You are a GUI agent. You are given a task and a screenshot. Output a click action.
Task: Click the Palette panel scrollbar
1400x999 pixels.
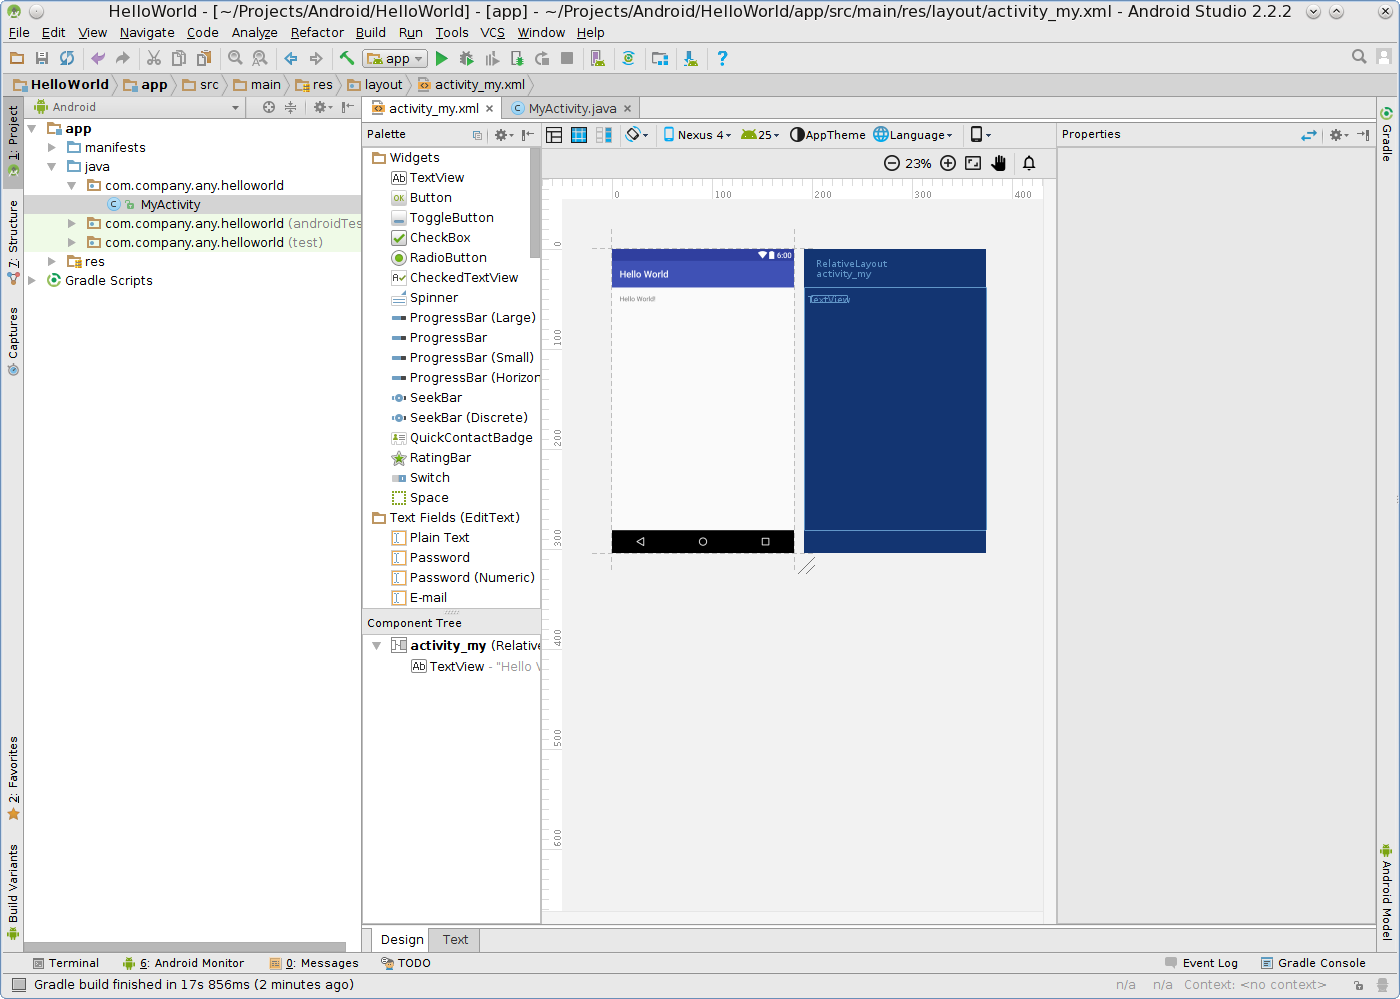point(536,203)
